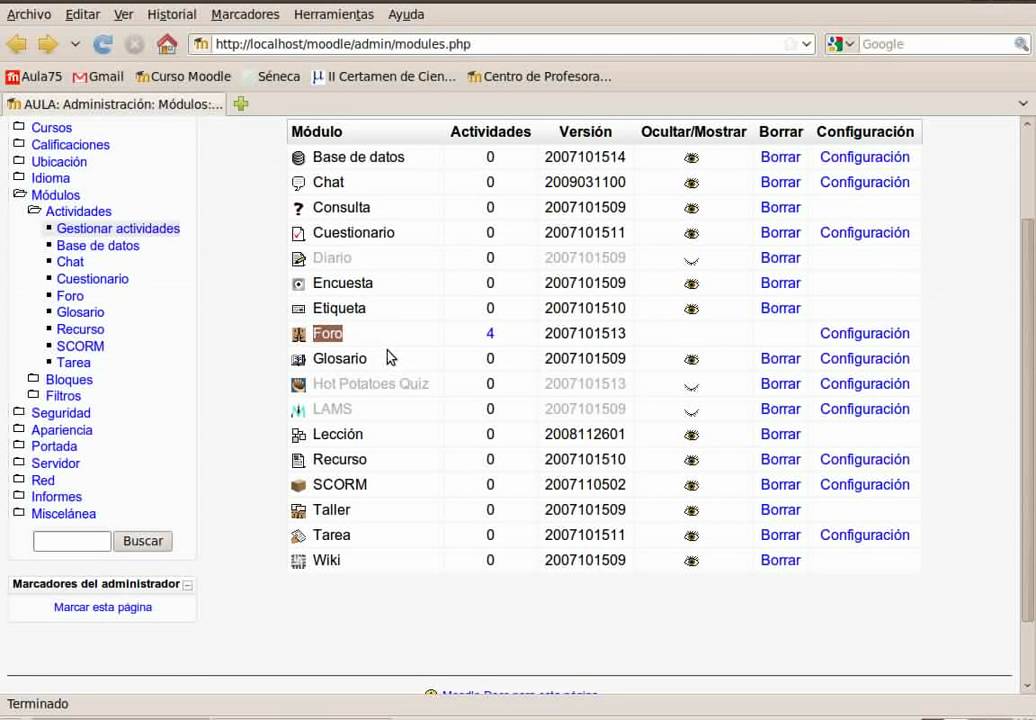This screenshot has height=720, width=1036.
Task: Open the Historial menu
Action: point(172,14)
